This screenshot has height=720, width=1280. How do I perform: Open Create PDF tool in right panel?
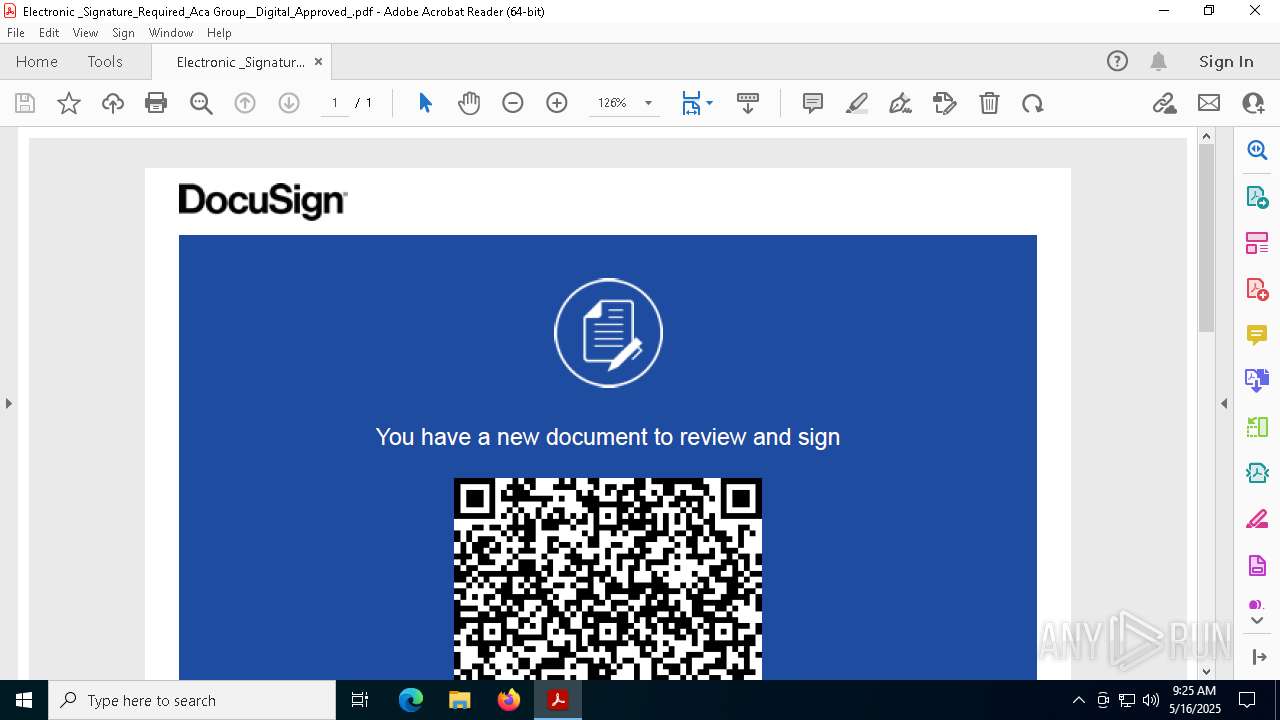[1257, 289]
